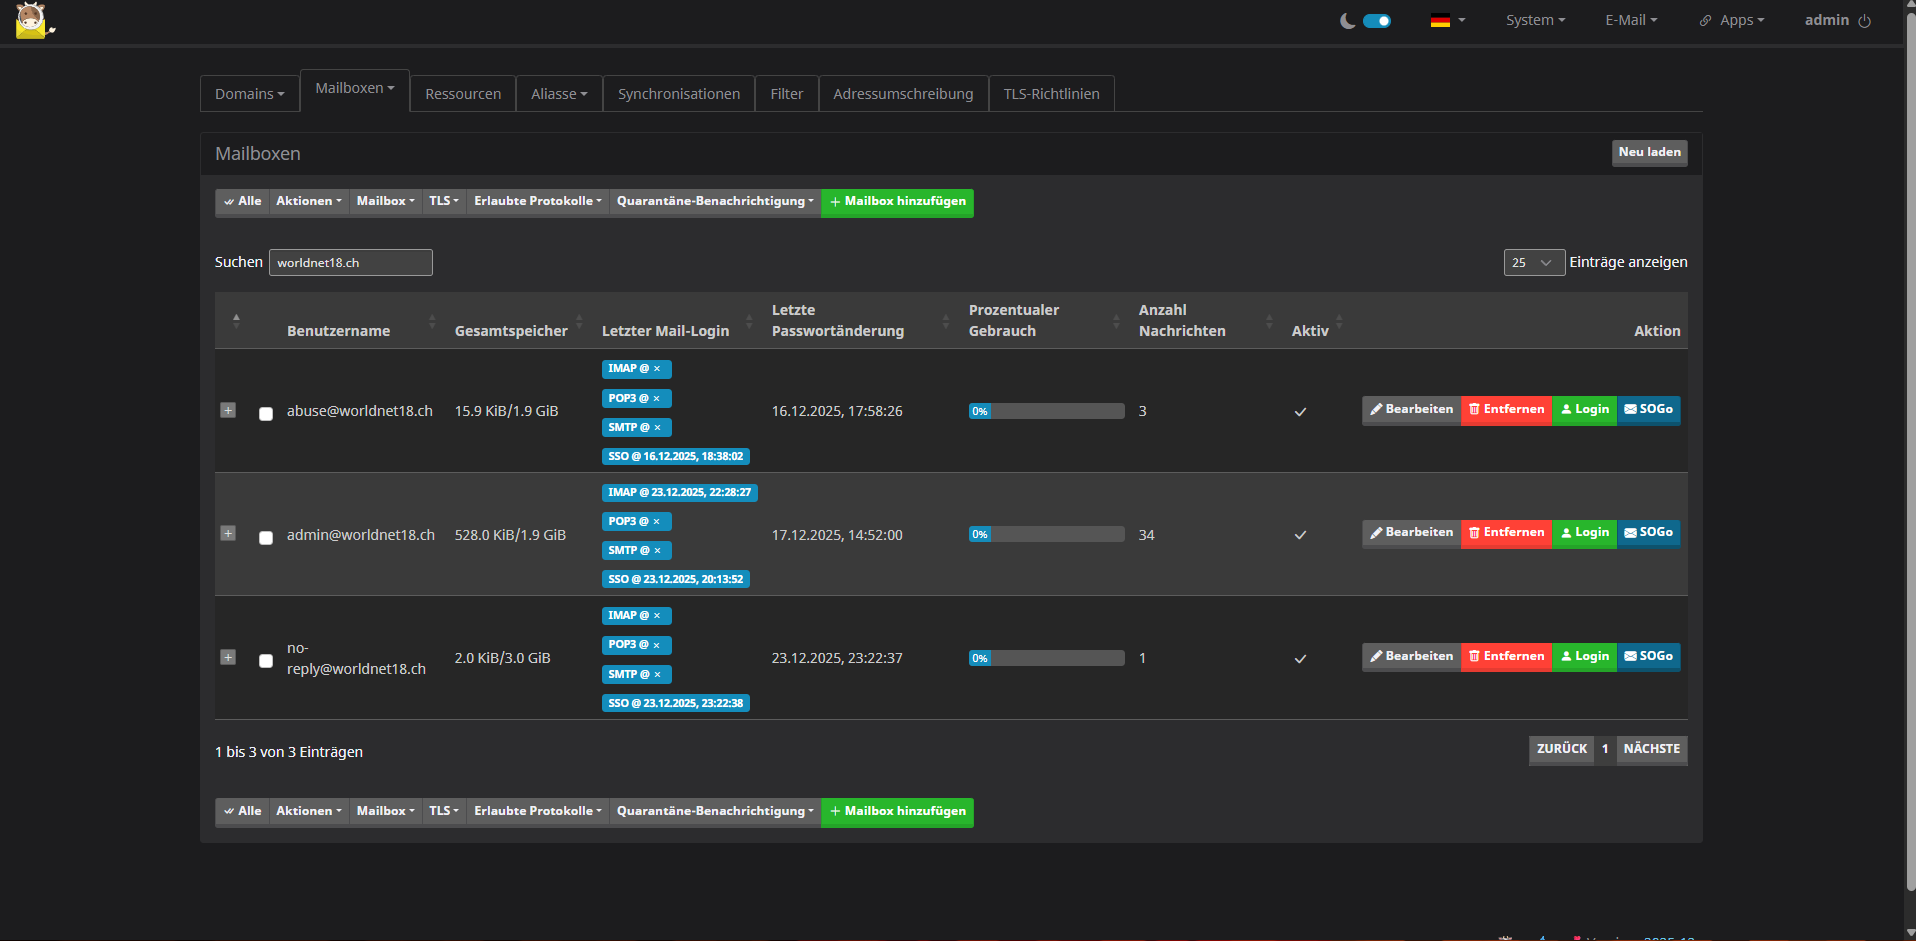This screenshot has width=1916, height=941.
Task: Open the Aktionen dropdown
Action: [x=308, y=201]
